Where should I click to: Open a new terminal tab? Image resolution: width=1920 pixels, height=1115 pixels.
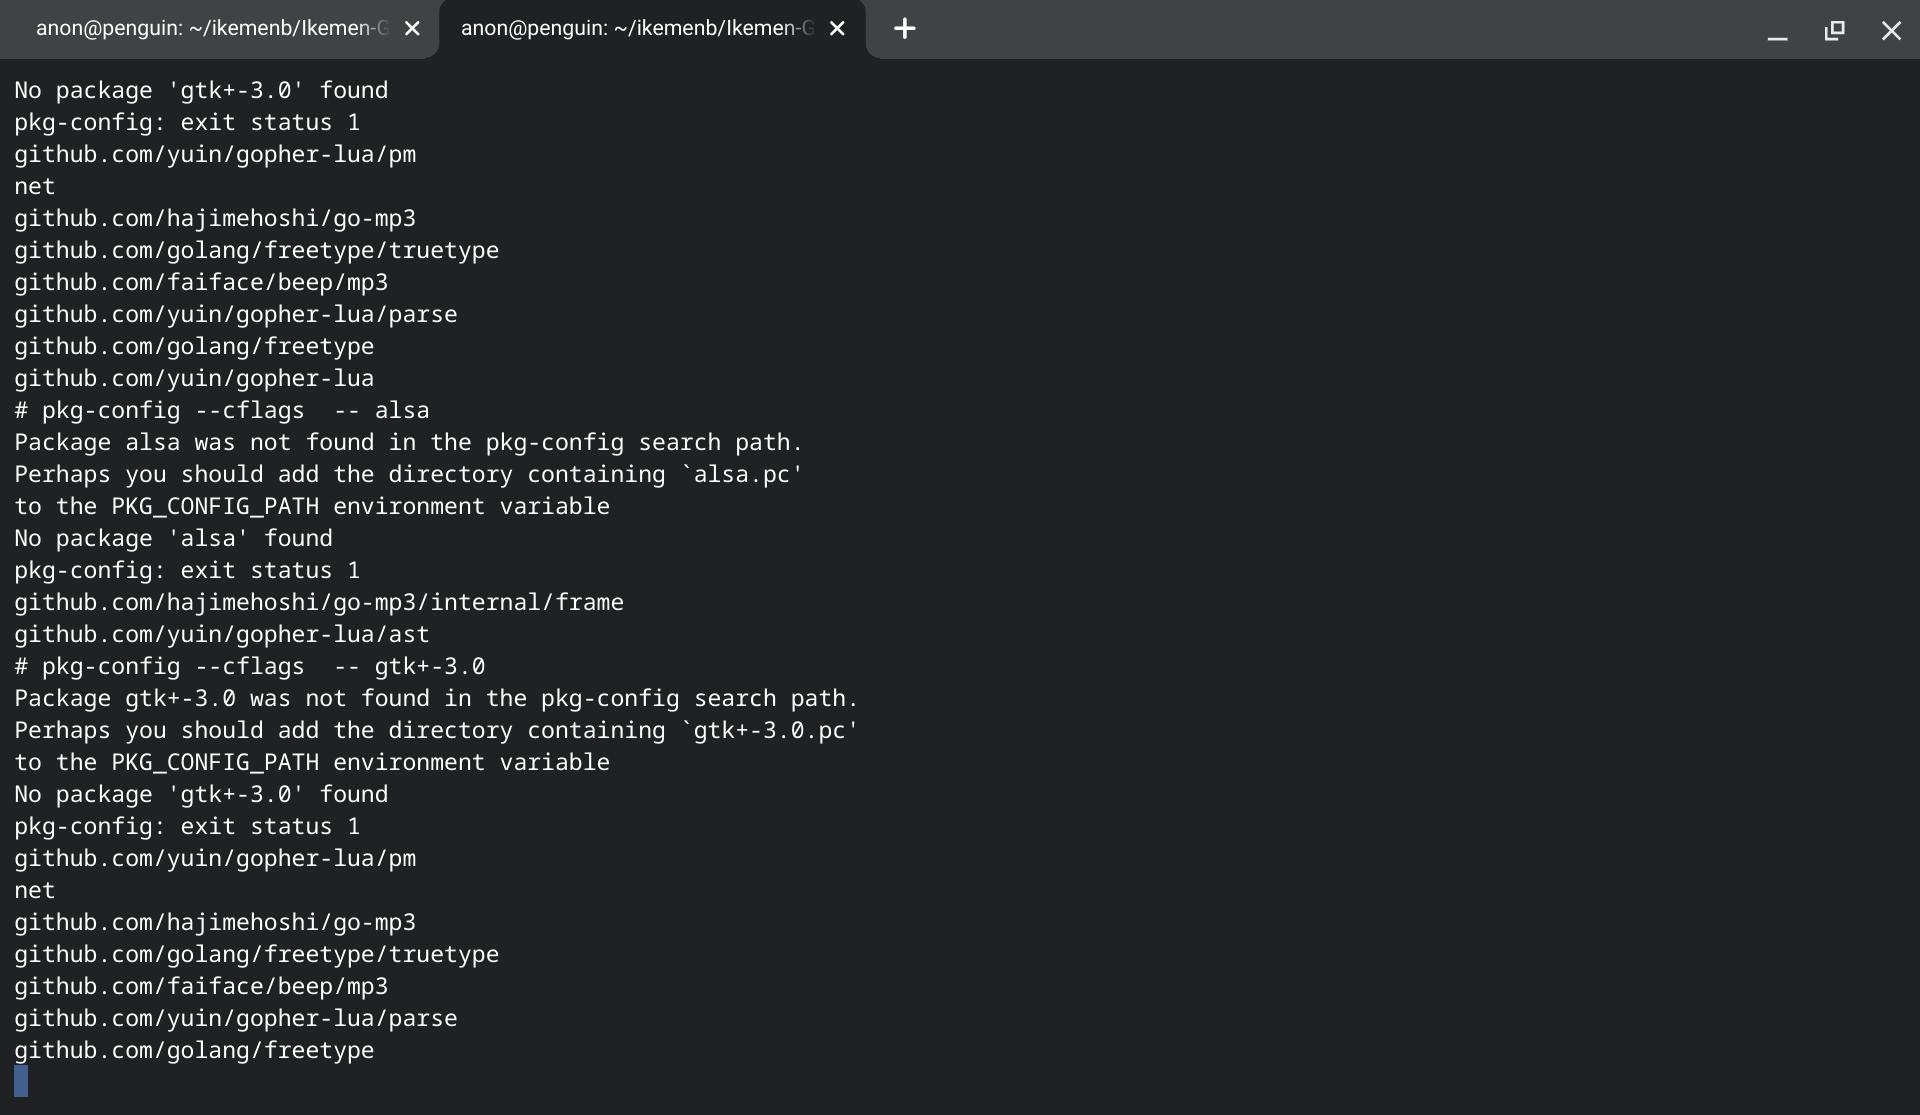904,28
